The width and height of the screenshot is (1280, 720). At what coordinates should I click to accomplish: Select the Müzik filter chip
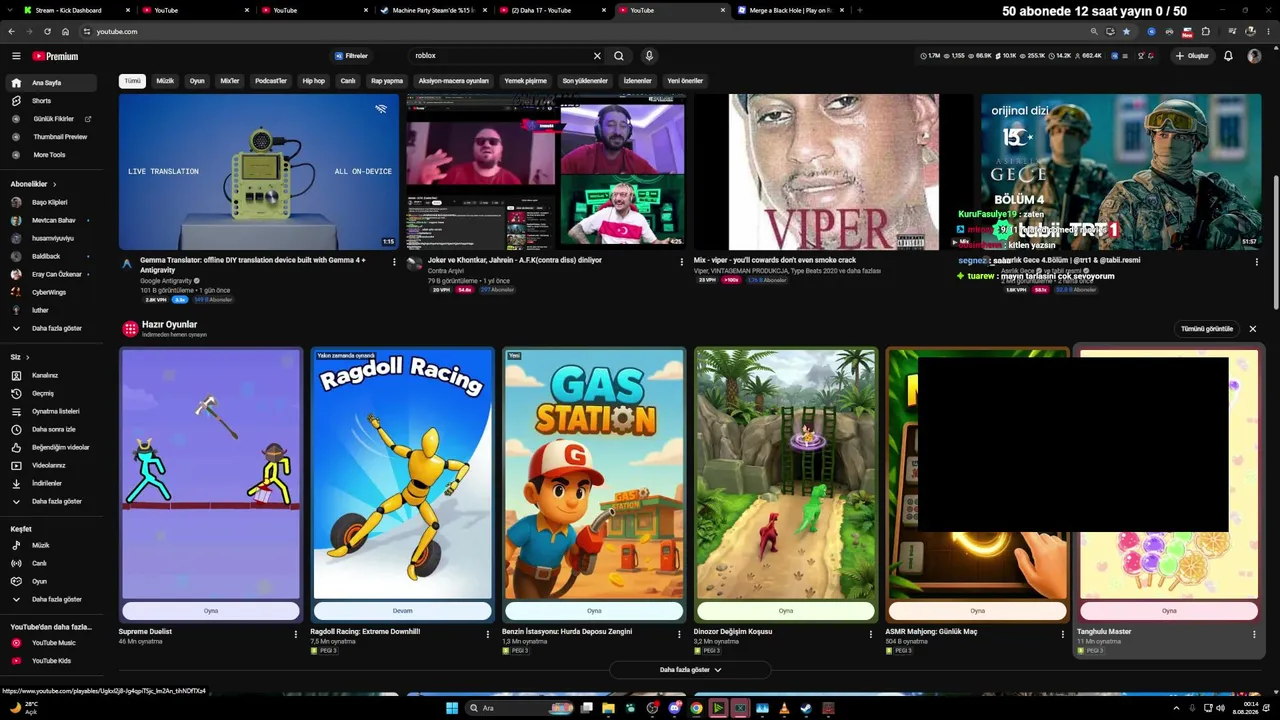coord(165,81)
